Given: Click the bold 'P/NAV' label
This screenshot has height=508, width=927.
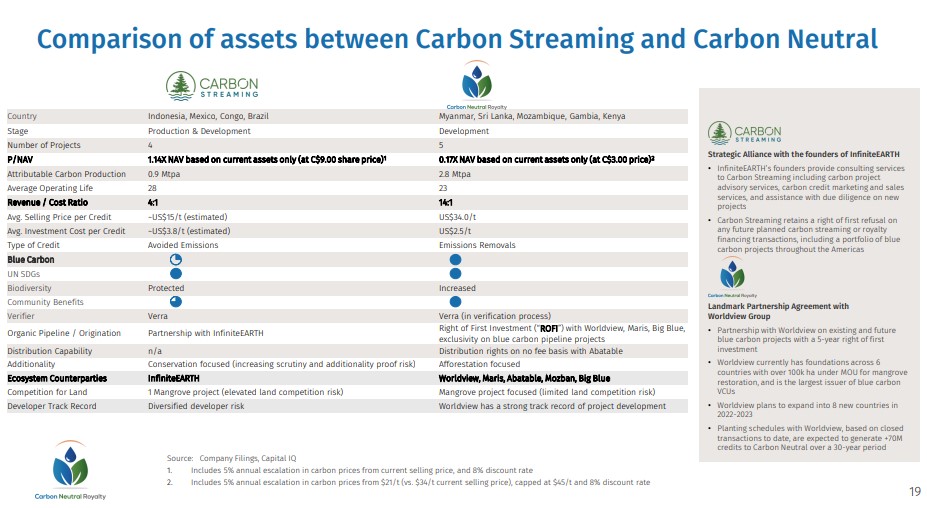Looking at the screenshot, I should coord(20,160).
